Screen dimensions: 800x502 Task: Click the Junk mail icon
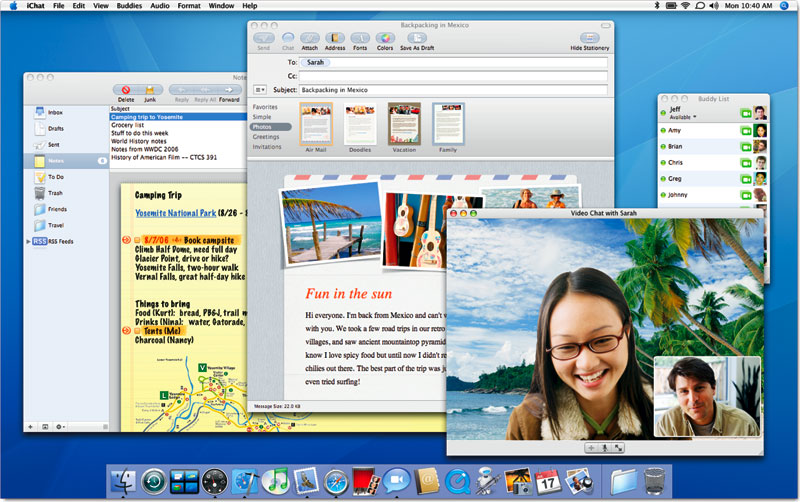coord(150,89)
